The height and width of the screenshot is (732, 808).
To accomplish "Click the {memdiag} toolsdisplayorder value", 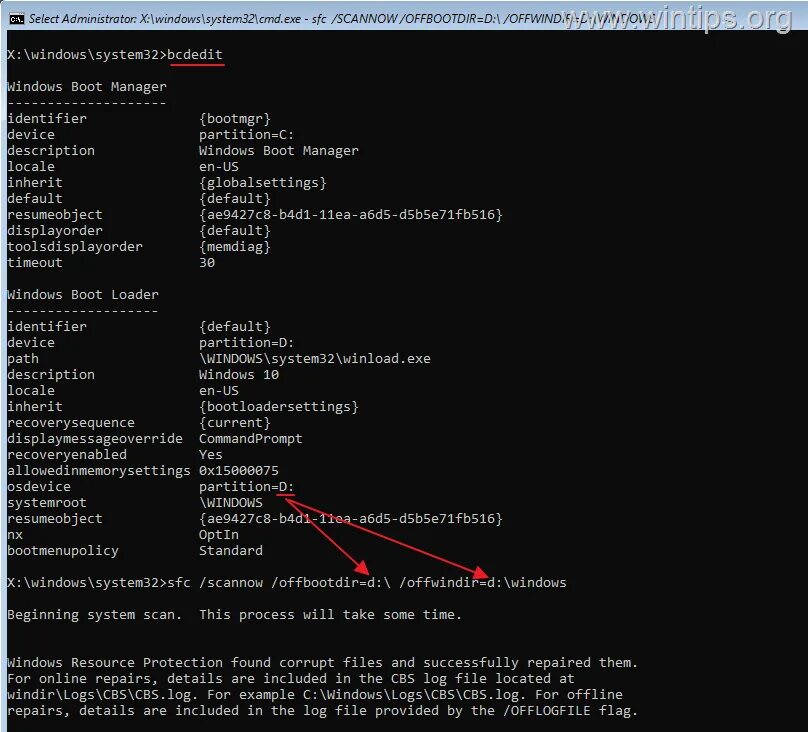I will (x=234, y=247).
